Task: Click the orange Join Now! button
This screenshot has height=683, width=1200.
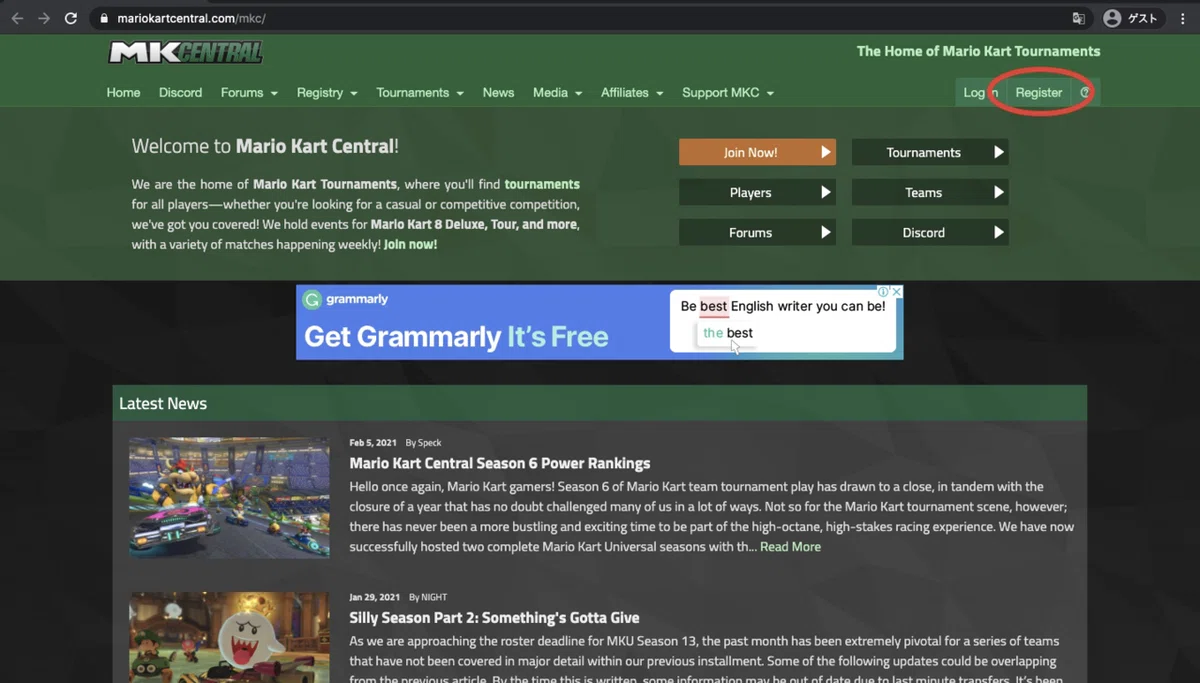Action: [x=757, y=152]
